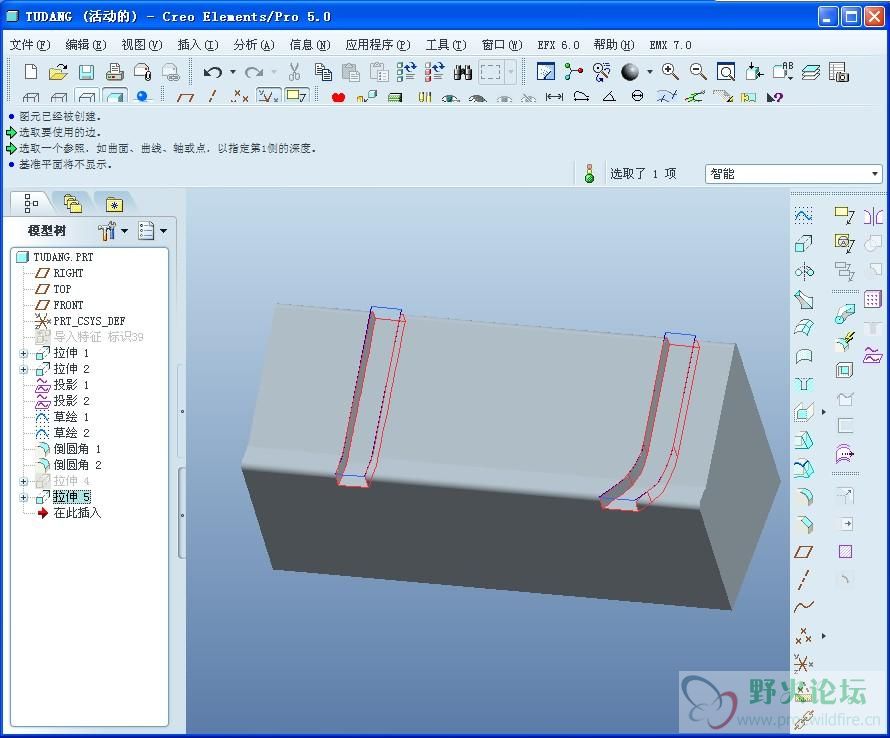Toggle annotation element display
890x738 pixels.
pos(296,96)
